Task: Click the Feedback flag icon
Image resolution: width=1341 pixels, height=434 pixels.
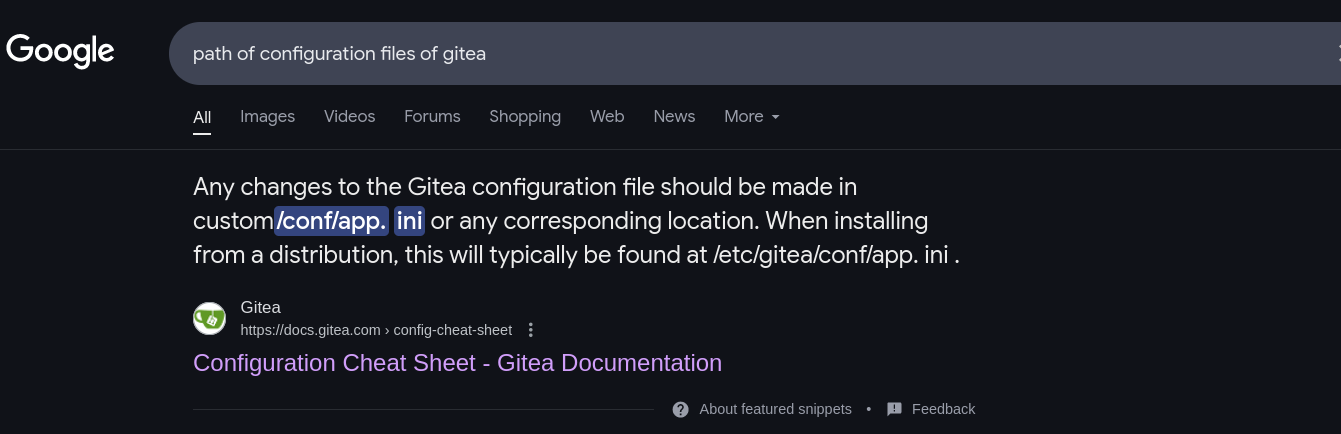Action: click(x=894, y=409)
